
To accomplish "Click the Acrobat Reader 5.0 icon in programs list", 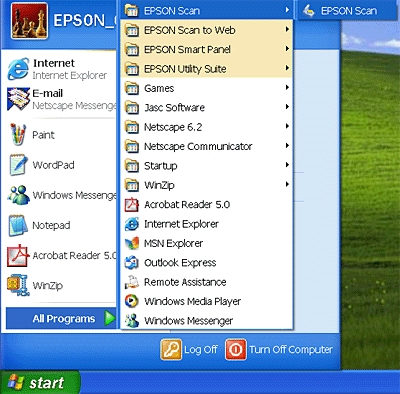I will click(132, 205).
